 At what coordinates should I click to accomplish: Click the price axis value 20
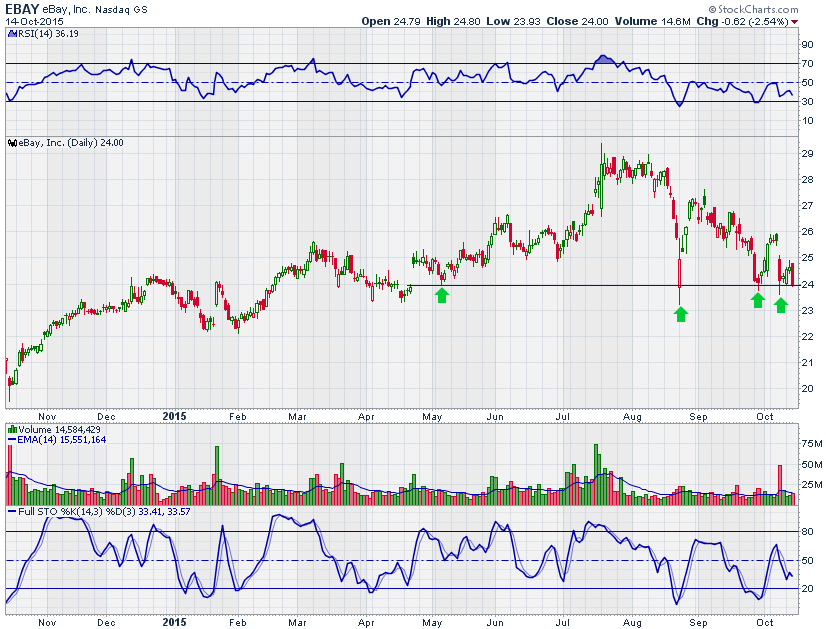point(807,389)
